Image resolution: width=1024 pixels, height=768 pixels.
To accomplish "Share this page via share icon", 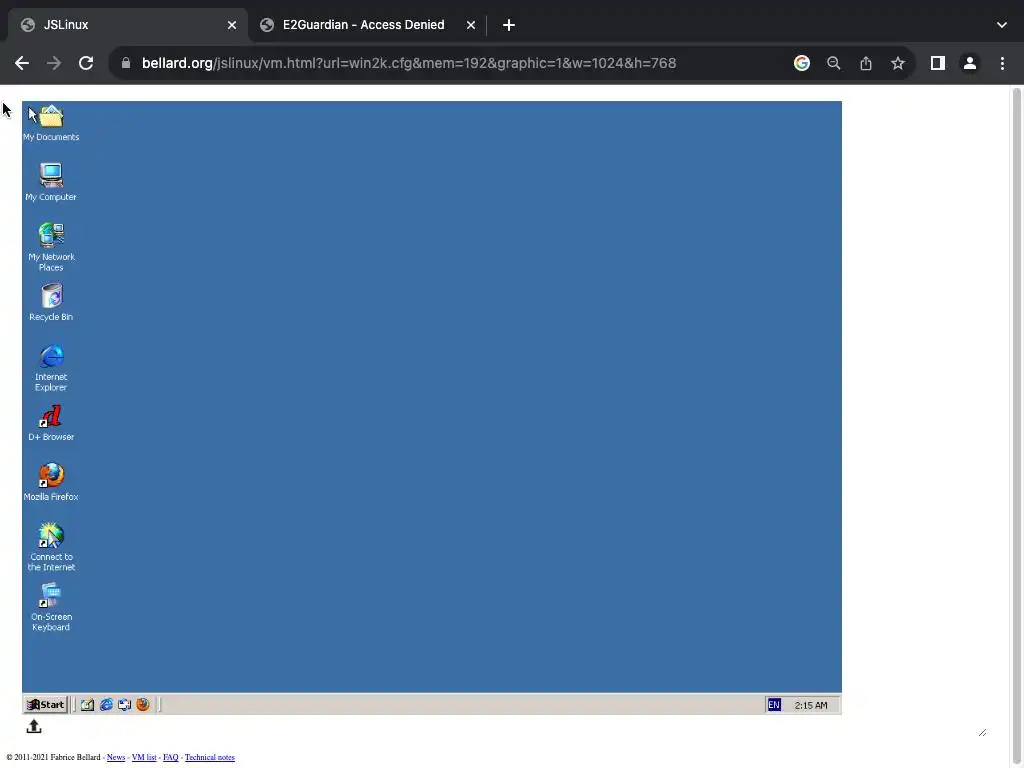I will pos(865,63).
